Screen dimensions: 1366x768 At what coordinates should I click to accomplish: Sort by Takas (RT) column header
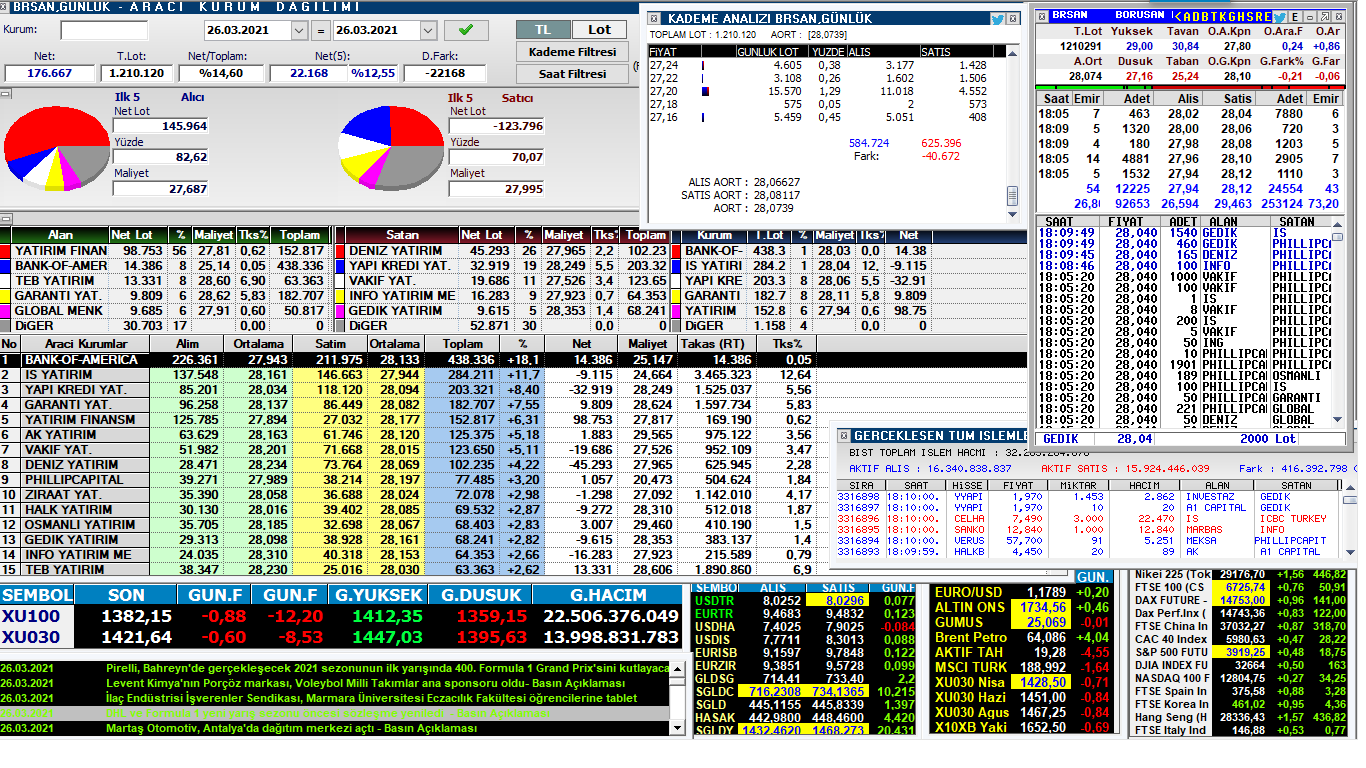point(712,344)
